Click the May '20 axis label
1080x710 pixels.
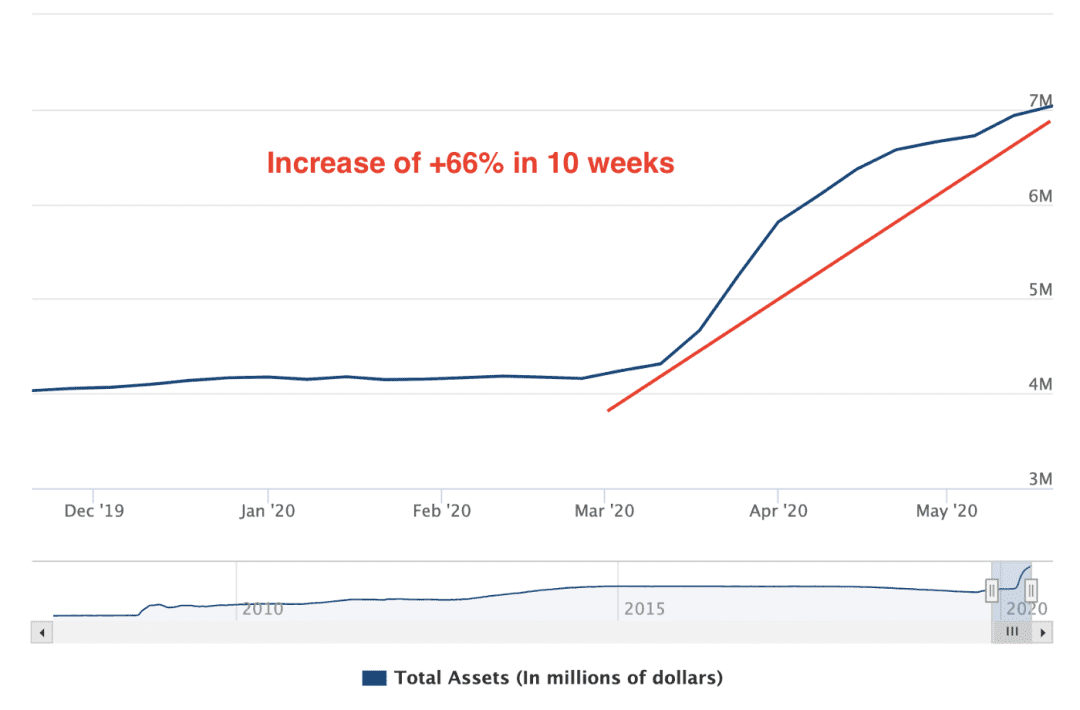point(946,511)
